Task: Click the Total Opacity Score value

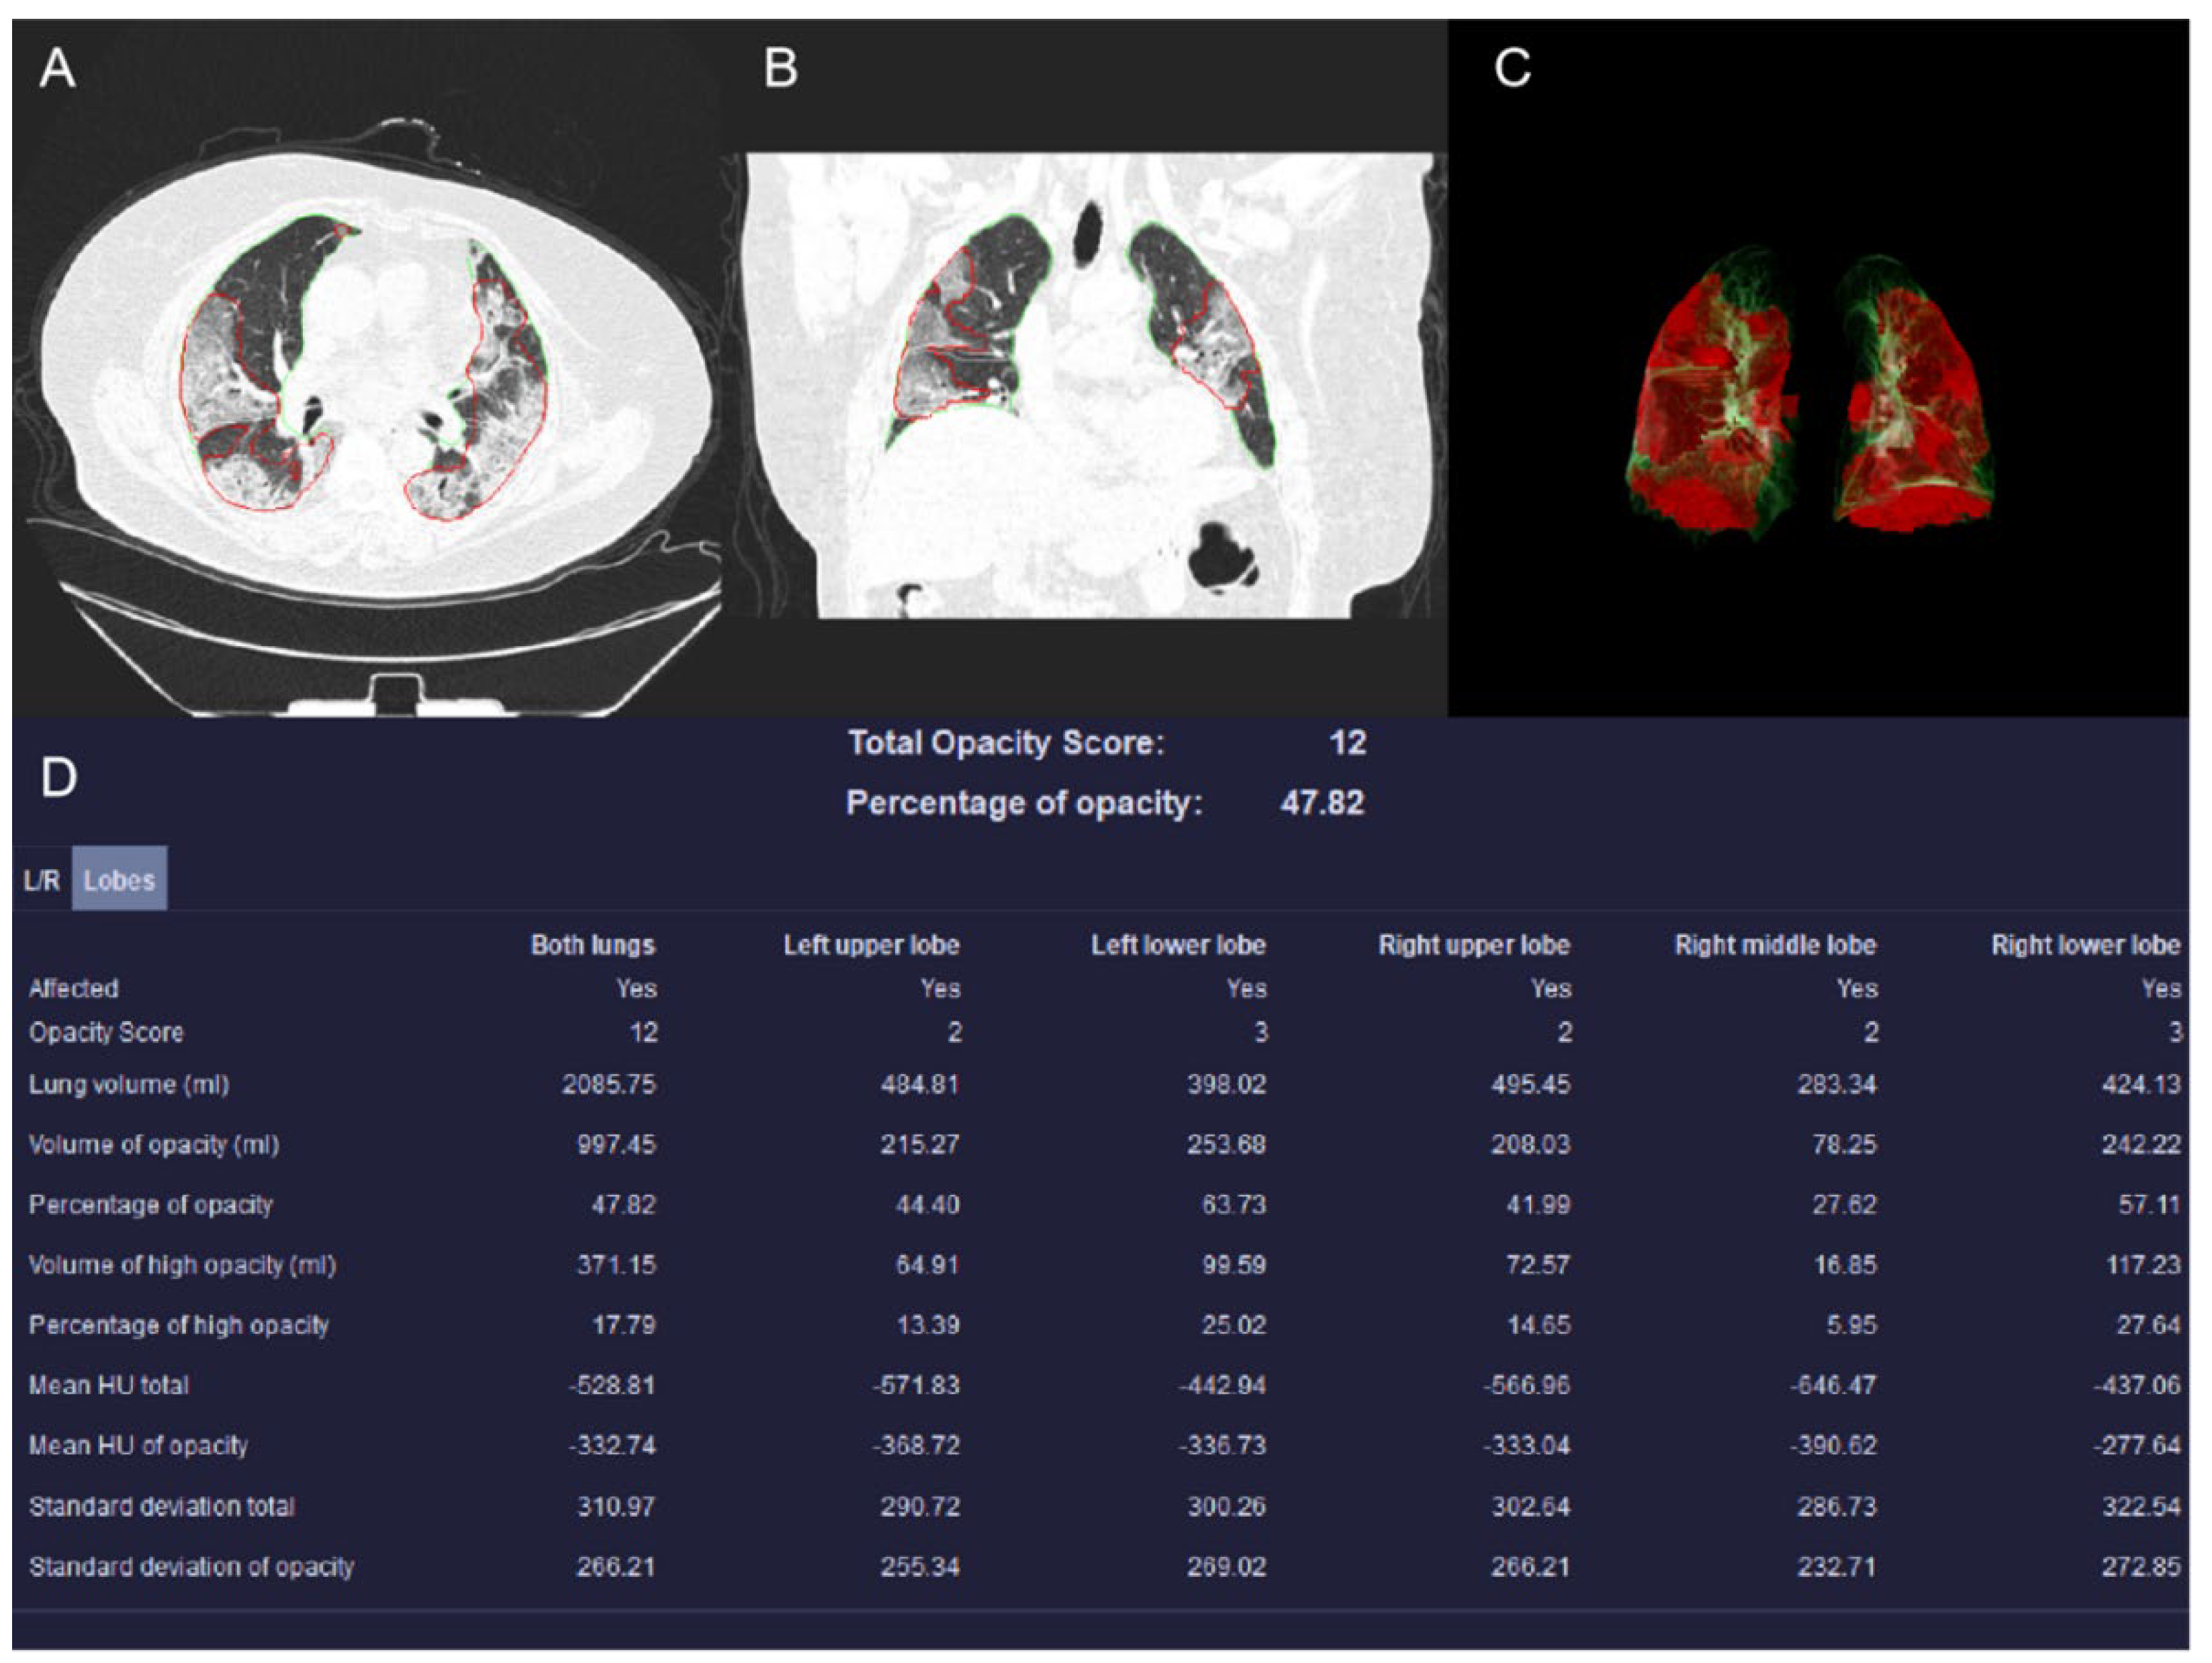Action: [1352, 743]
